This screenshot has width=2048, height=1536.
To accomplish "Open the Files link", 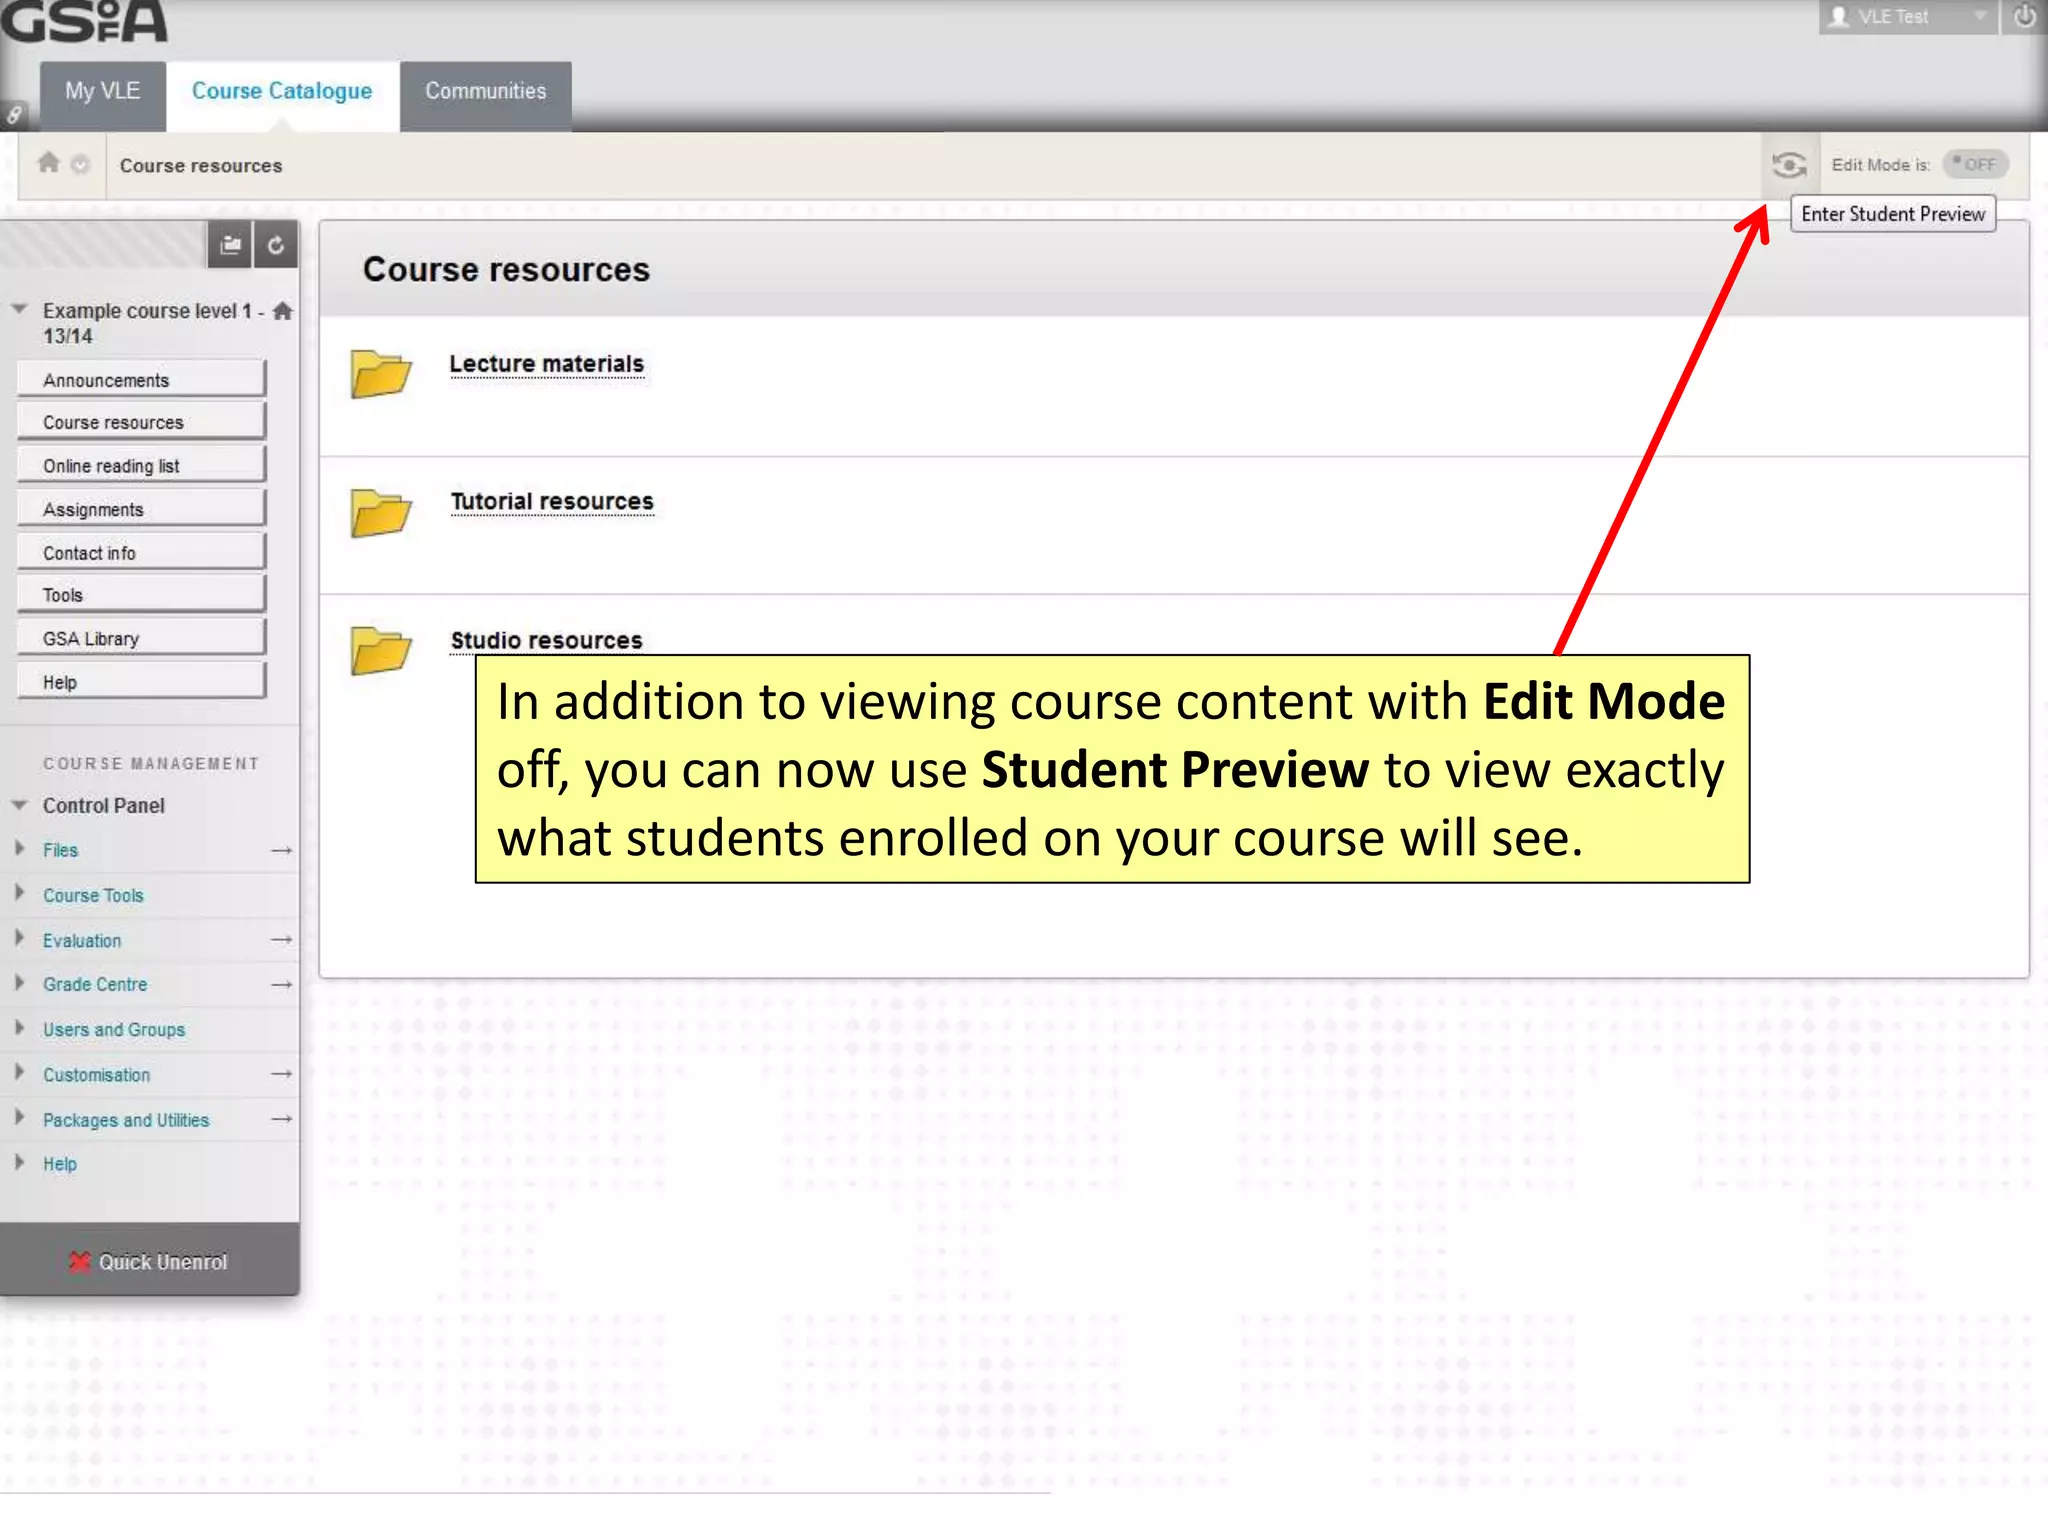I will pos(60,850).
